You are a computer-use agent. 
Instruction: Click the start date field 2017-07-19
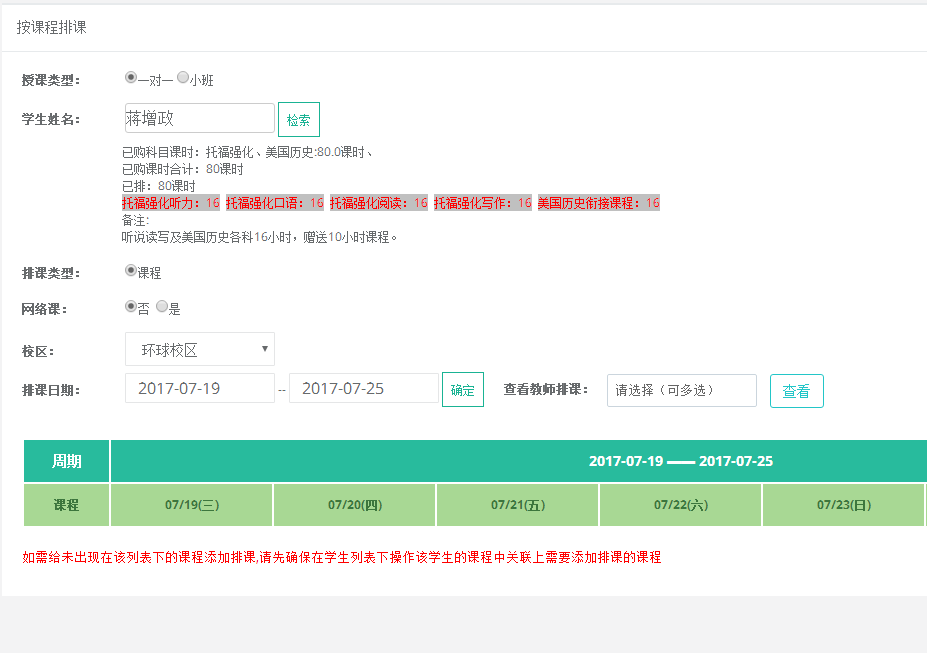coord(200,388)
